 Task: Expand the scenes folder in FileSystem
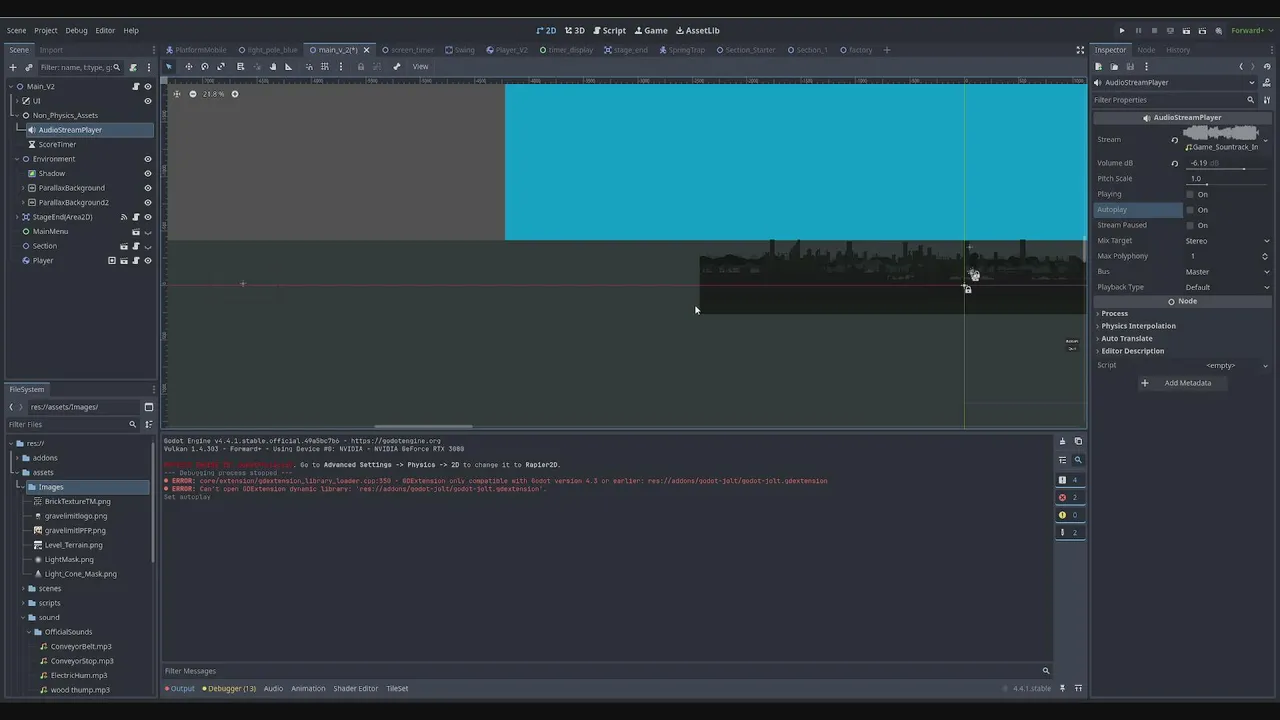point(24,589)
